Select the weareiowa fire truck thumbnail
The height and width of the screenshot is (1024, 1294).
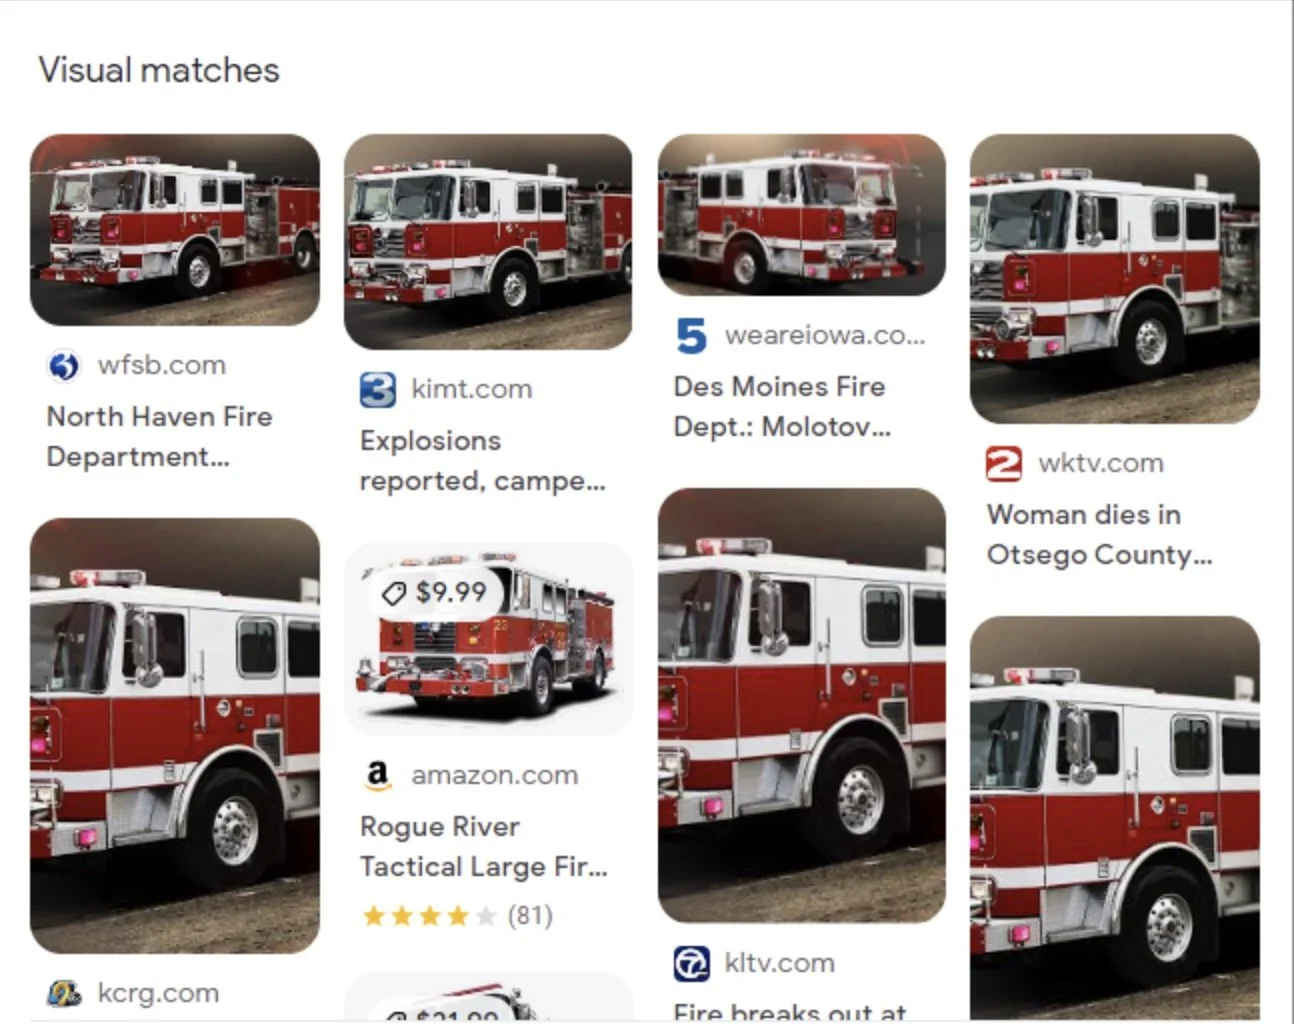click(802, 215)
